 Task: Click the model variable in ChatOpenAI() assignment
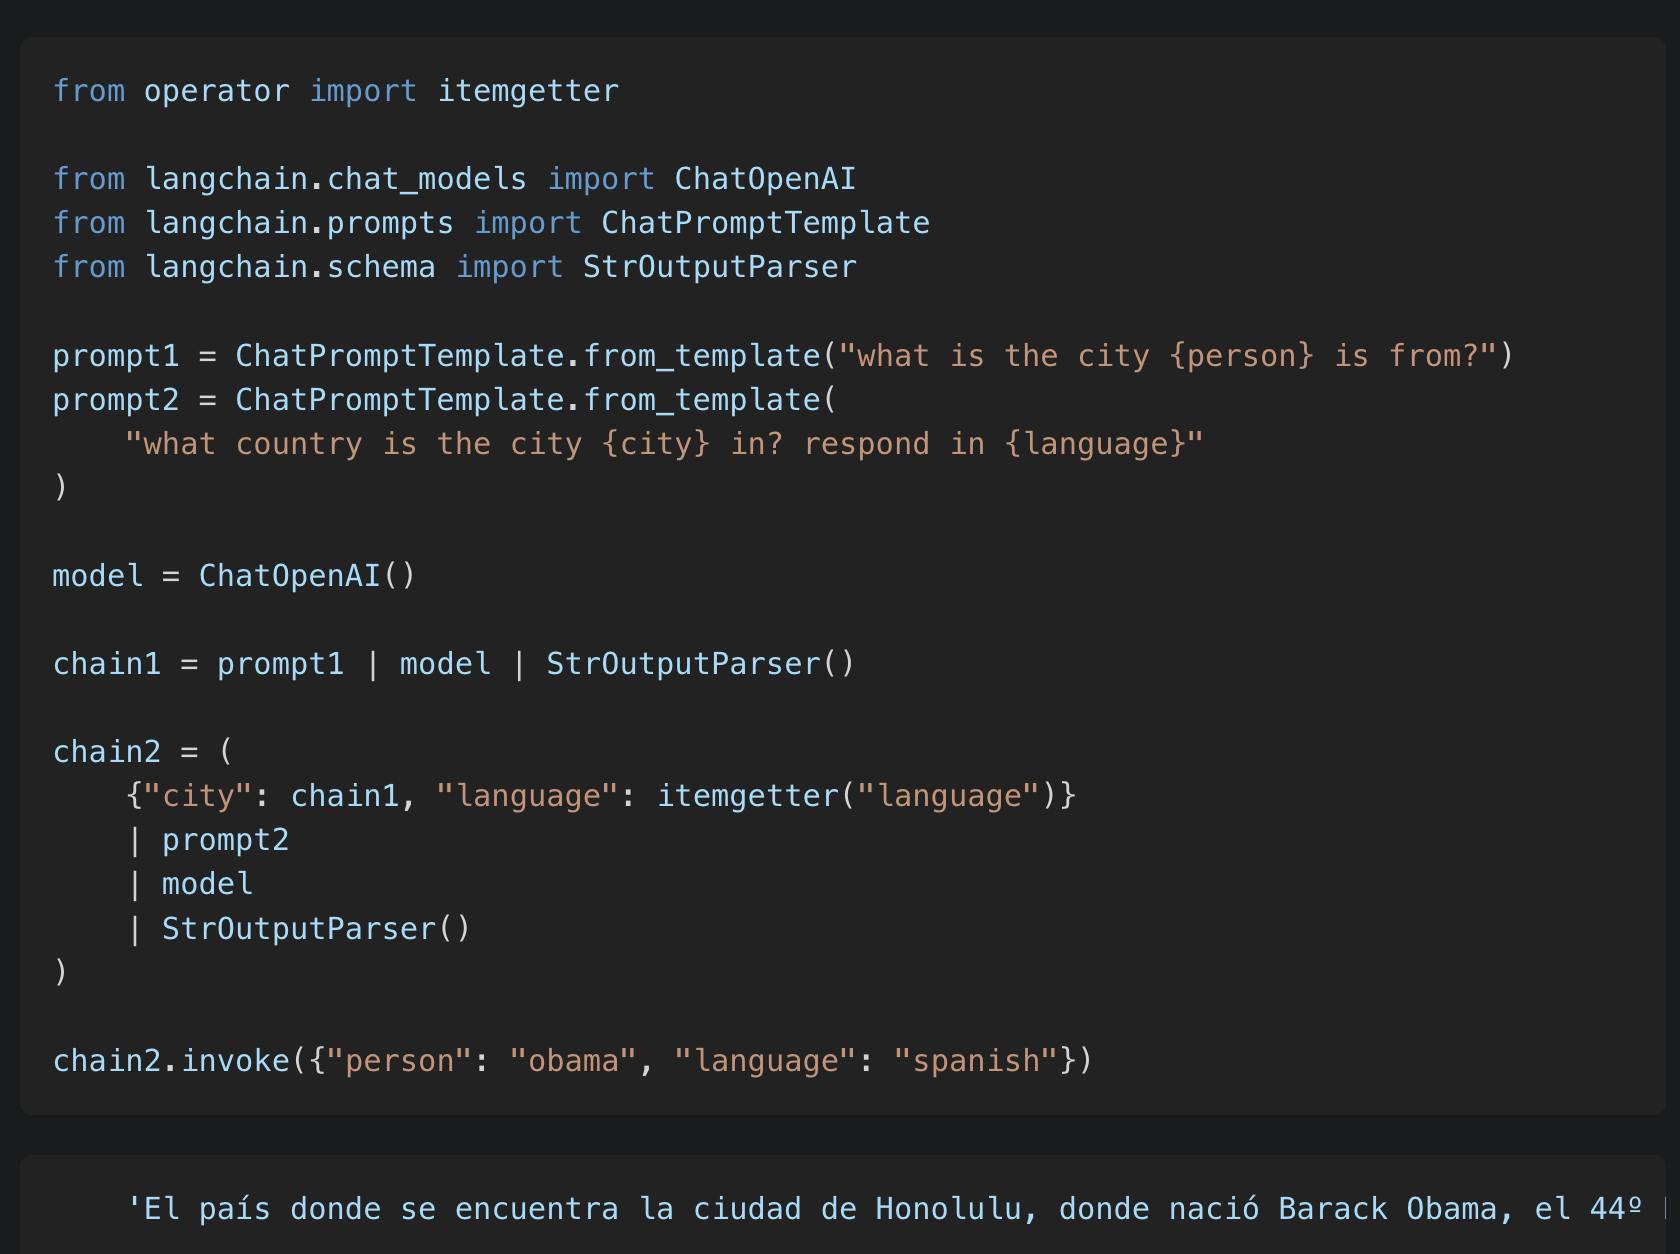[97, 576]
